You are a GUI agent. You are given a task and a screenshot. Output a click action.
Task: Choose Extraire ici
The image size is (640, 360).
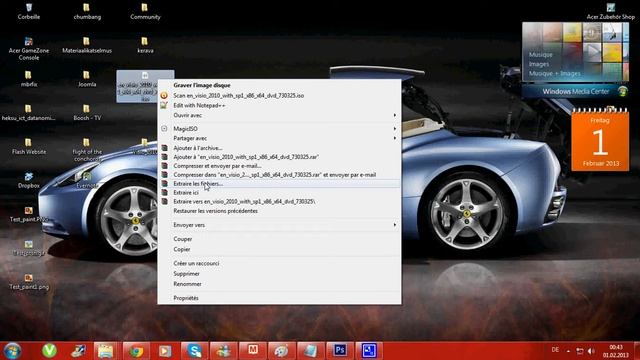click(x=279, y=193)
